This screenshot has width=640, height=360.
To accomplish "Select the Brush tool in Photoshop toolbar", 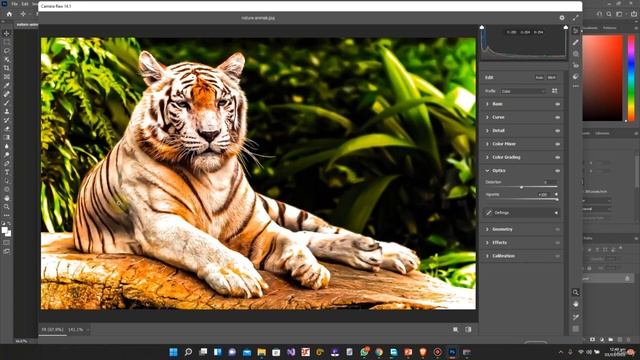I will tap(7, 103).
